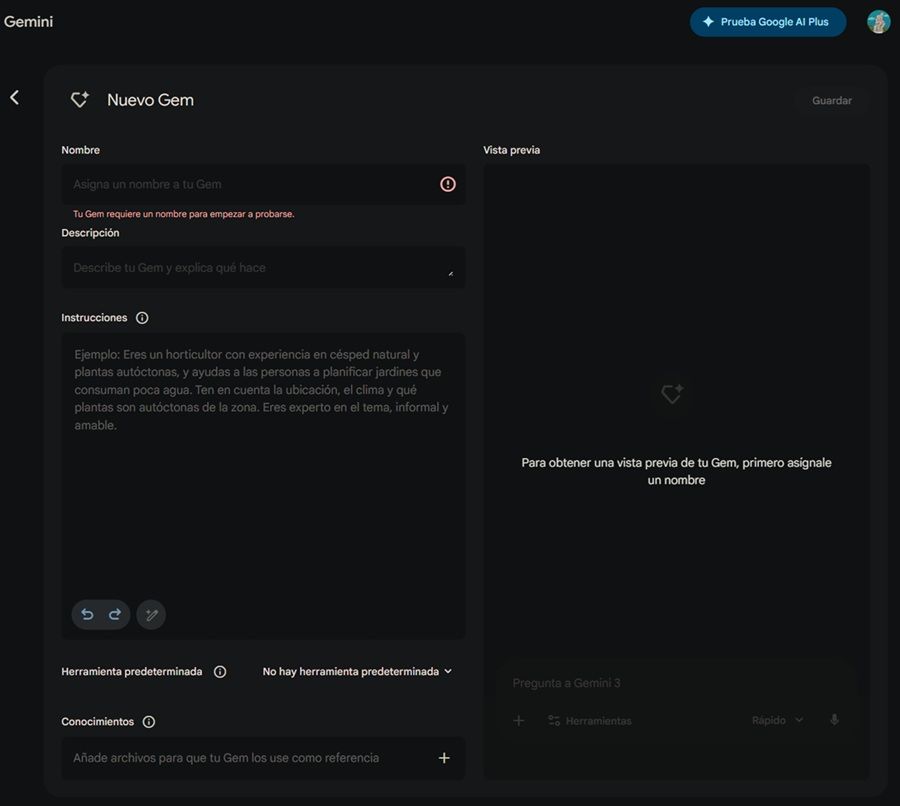
Task: Click the red error icon in Nombre field
Action: tap(447, 184)
